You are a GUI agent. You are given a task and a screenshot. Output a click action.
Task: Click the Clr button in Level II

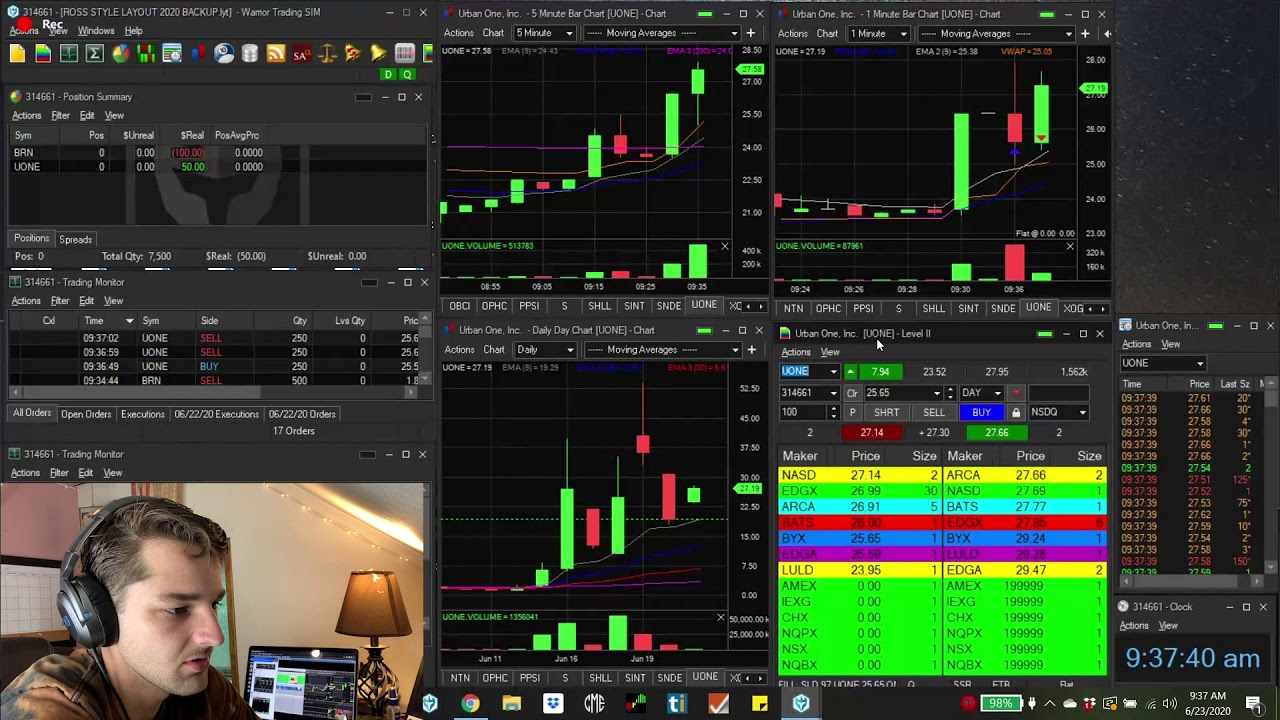[852, 393]
